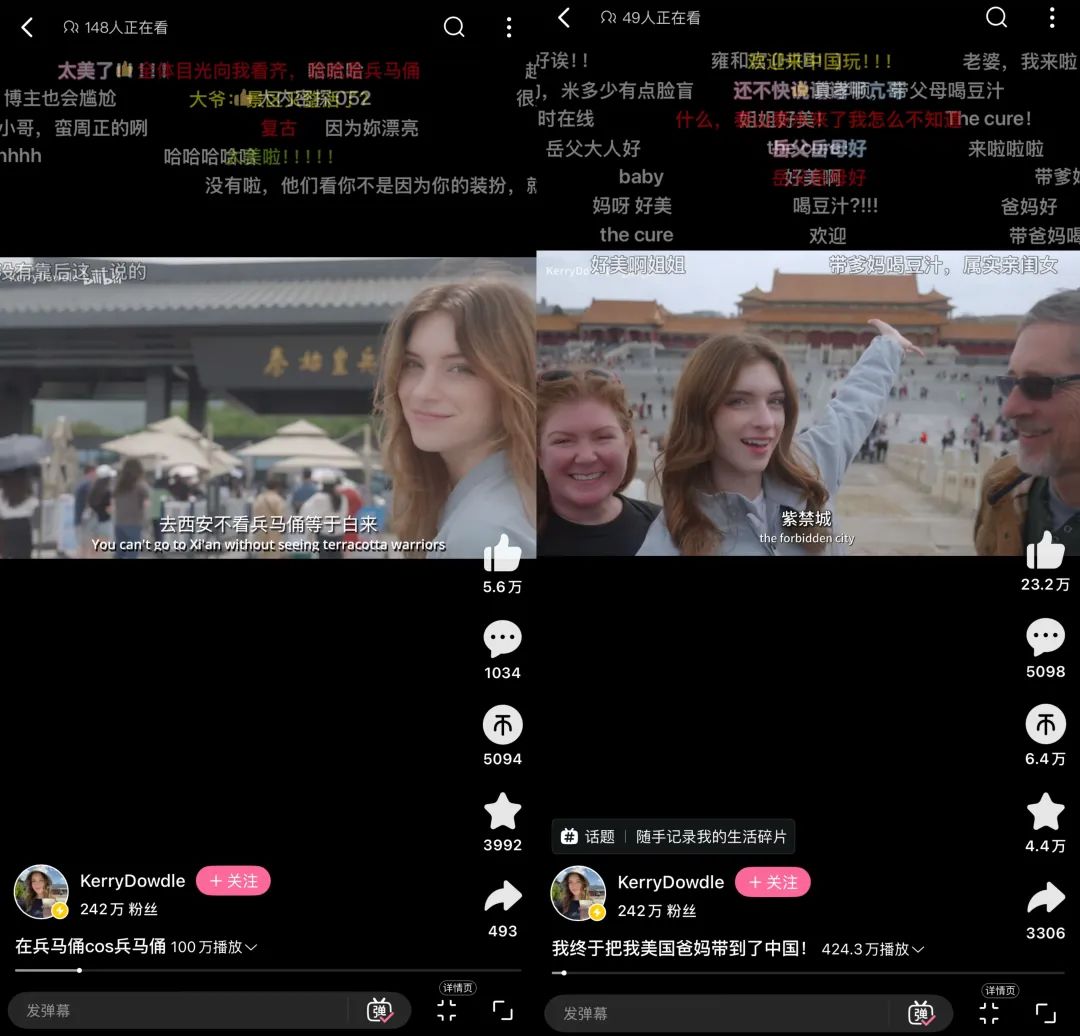Follow KerryDowdle under the 紫禁城 video
This screenshot has width=1080, height=1036.
(x=772, y=882)
